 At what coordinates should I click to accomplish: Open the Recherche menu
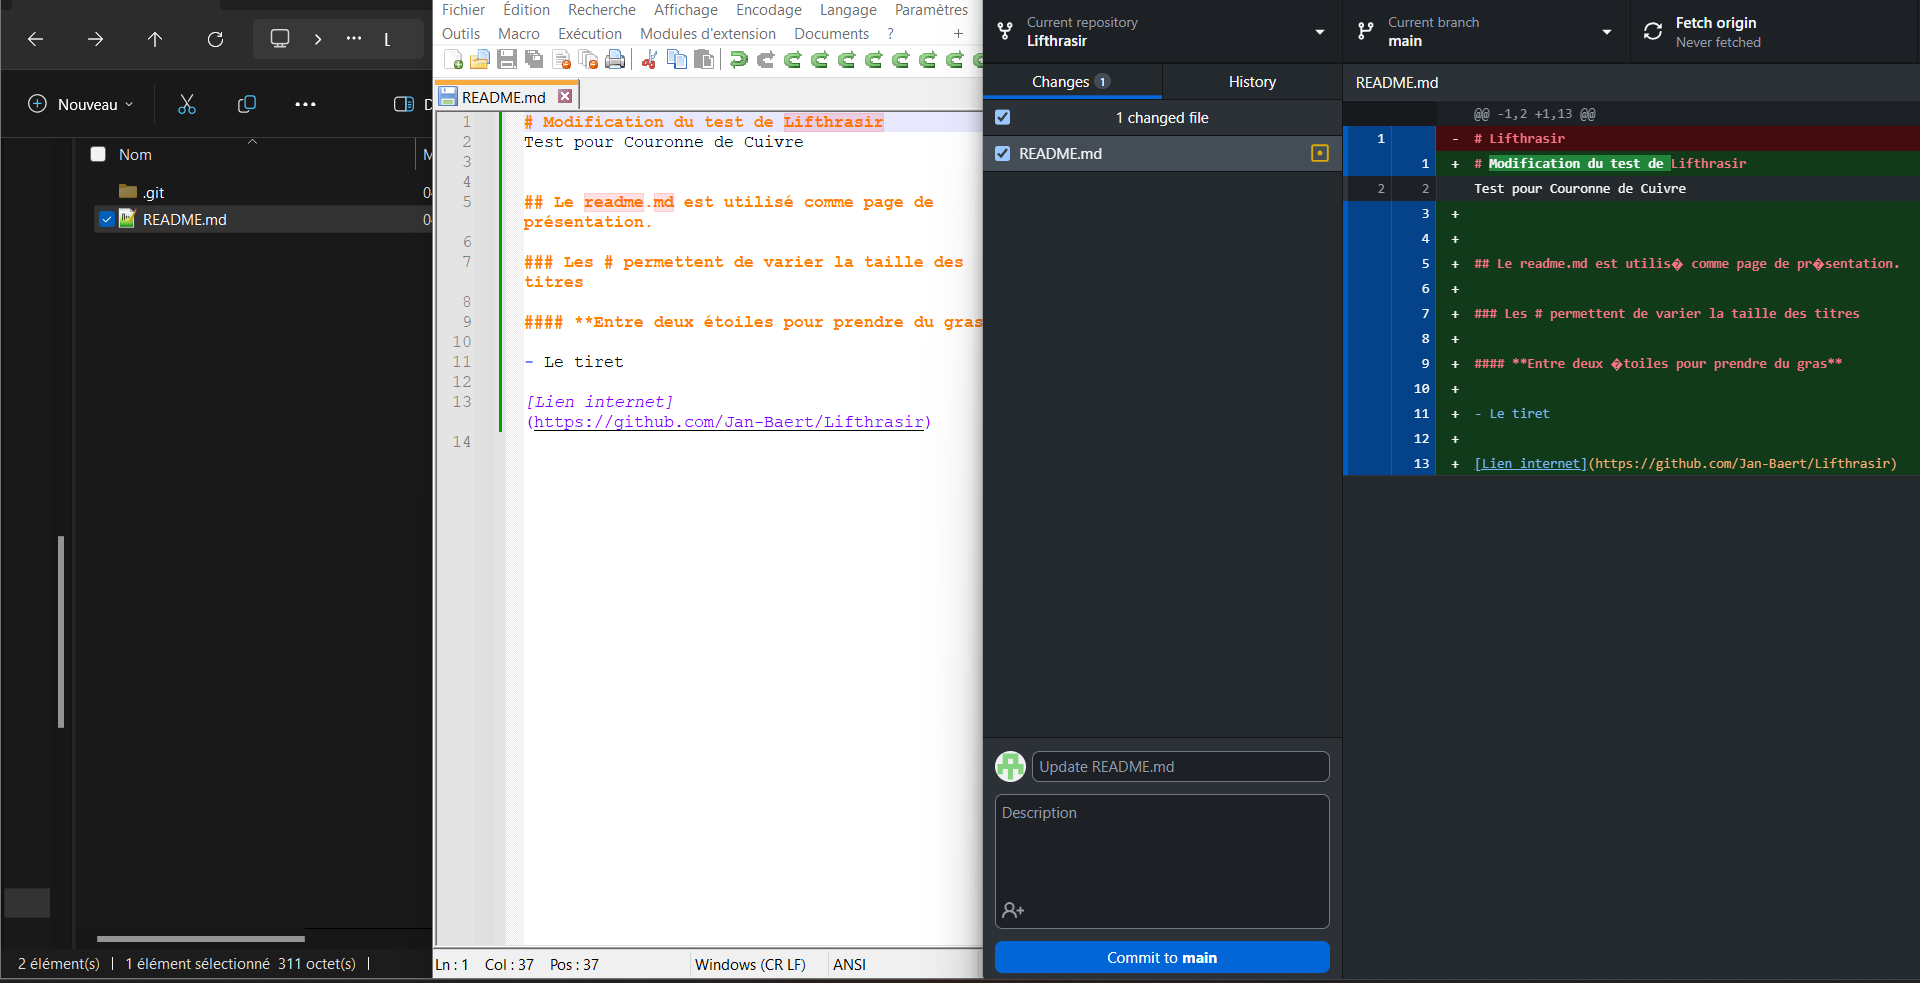tap(601, 10)
